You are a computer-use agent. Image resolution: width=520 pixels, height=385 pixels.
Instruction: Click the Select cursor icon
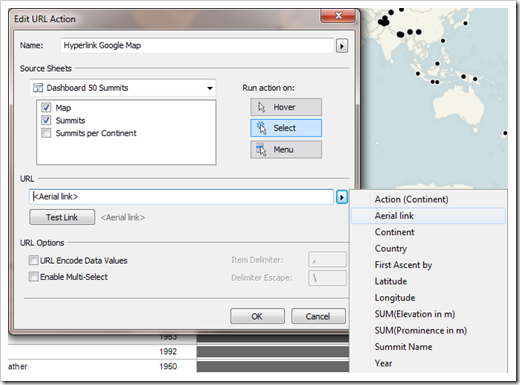click(262, 128)
